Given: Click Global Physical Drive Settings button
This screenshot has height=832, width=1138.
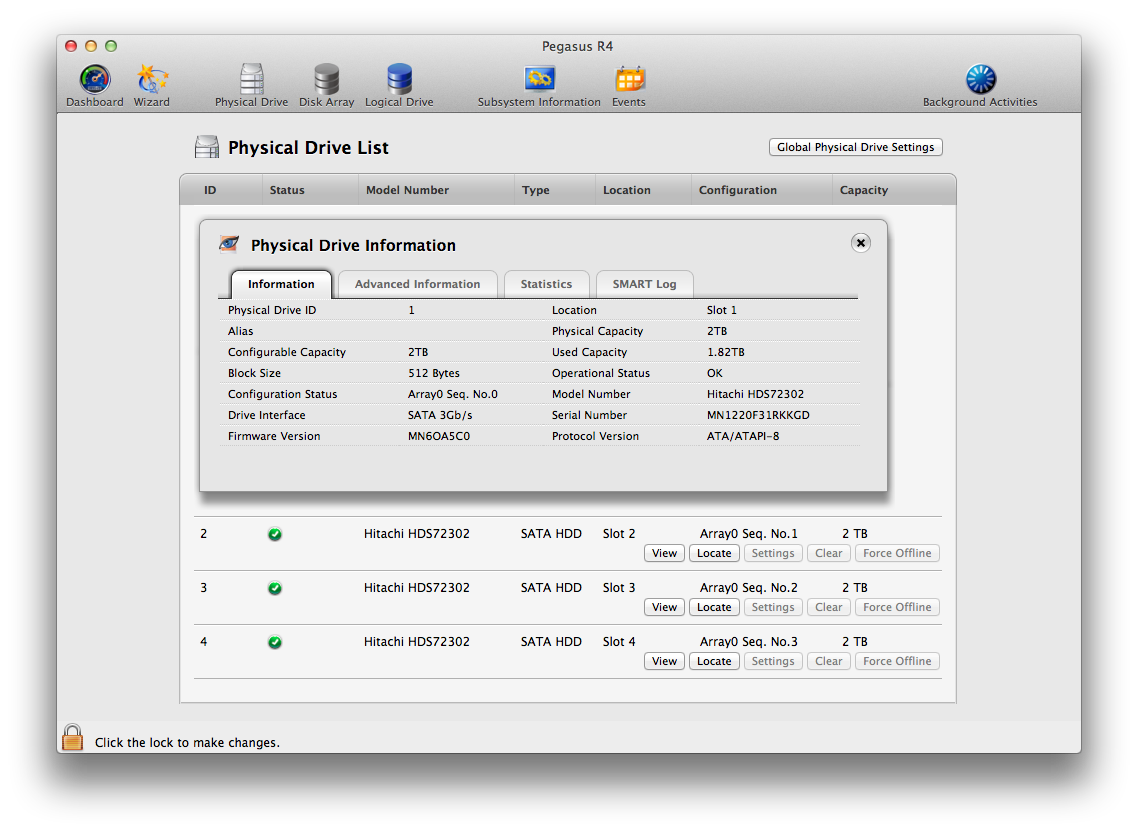Looking at the screenshot, I should [x=855, y=147].
